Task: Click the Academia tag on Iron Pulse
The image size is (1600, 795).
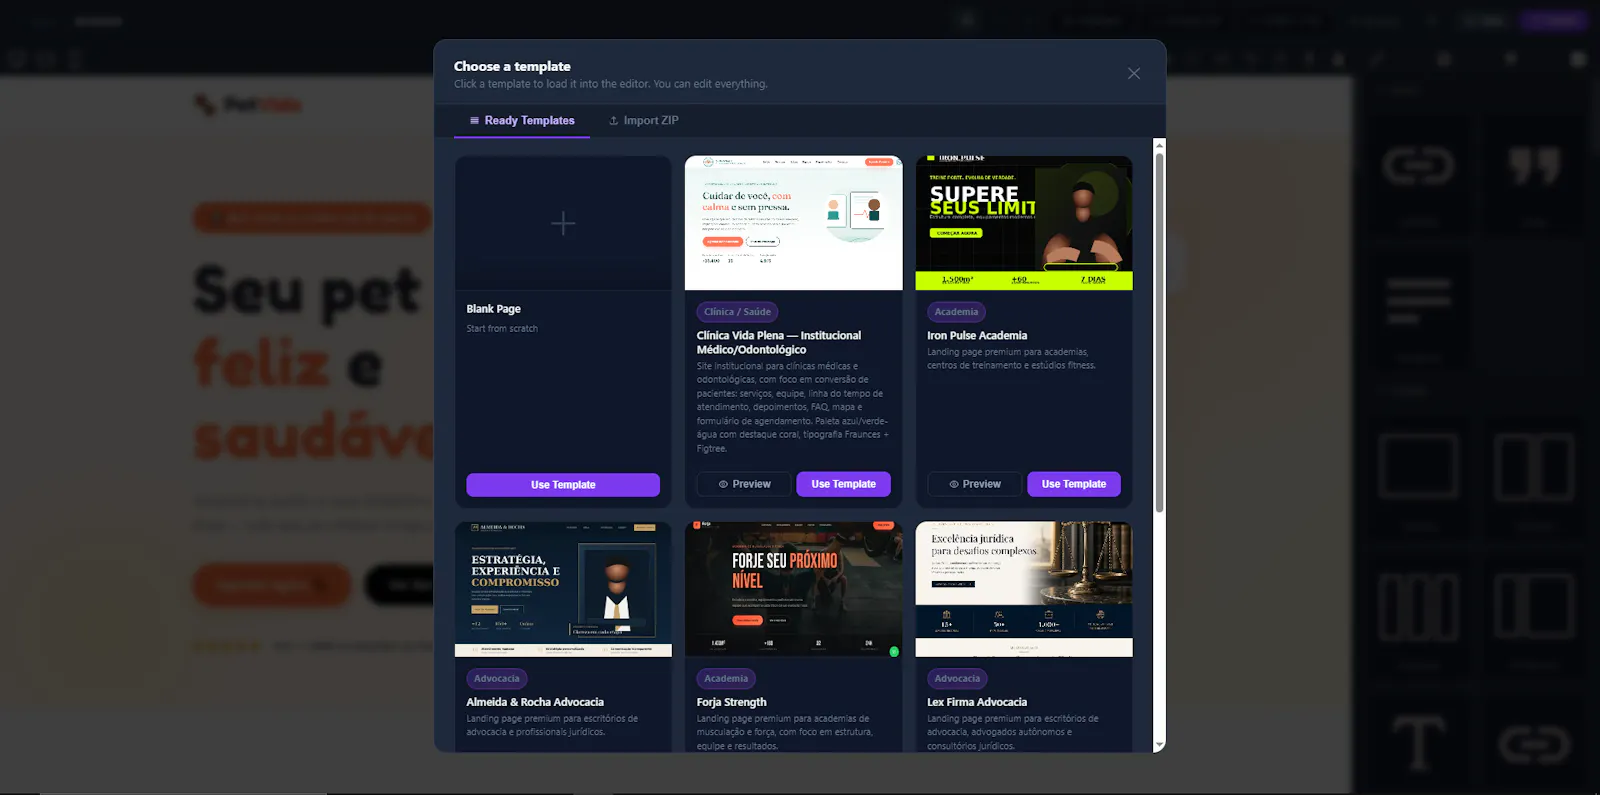Action: click(x=956, y=312)
